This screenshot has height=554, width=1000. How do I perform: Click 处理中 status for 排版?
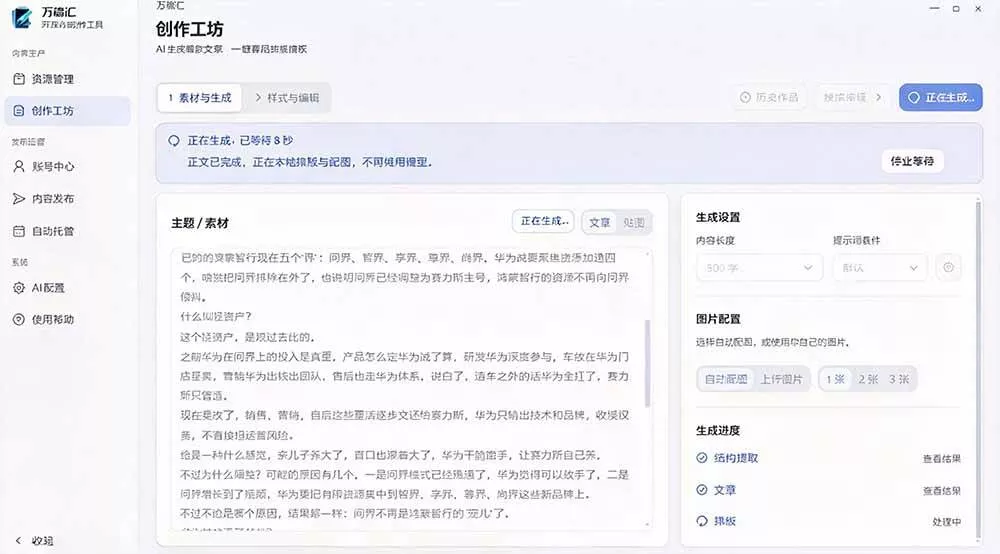[946, 521]
